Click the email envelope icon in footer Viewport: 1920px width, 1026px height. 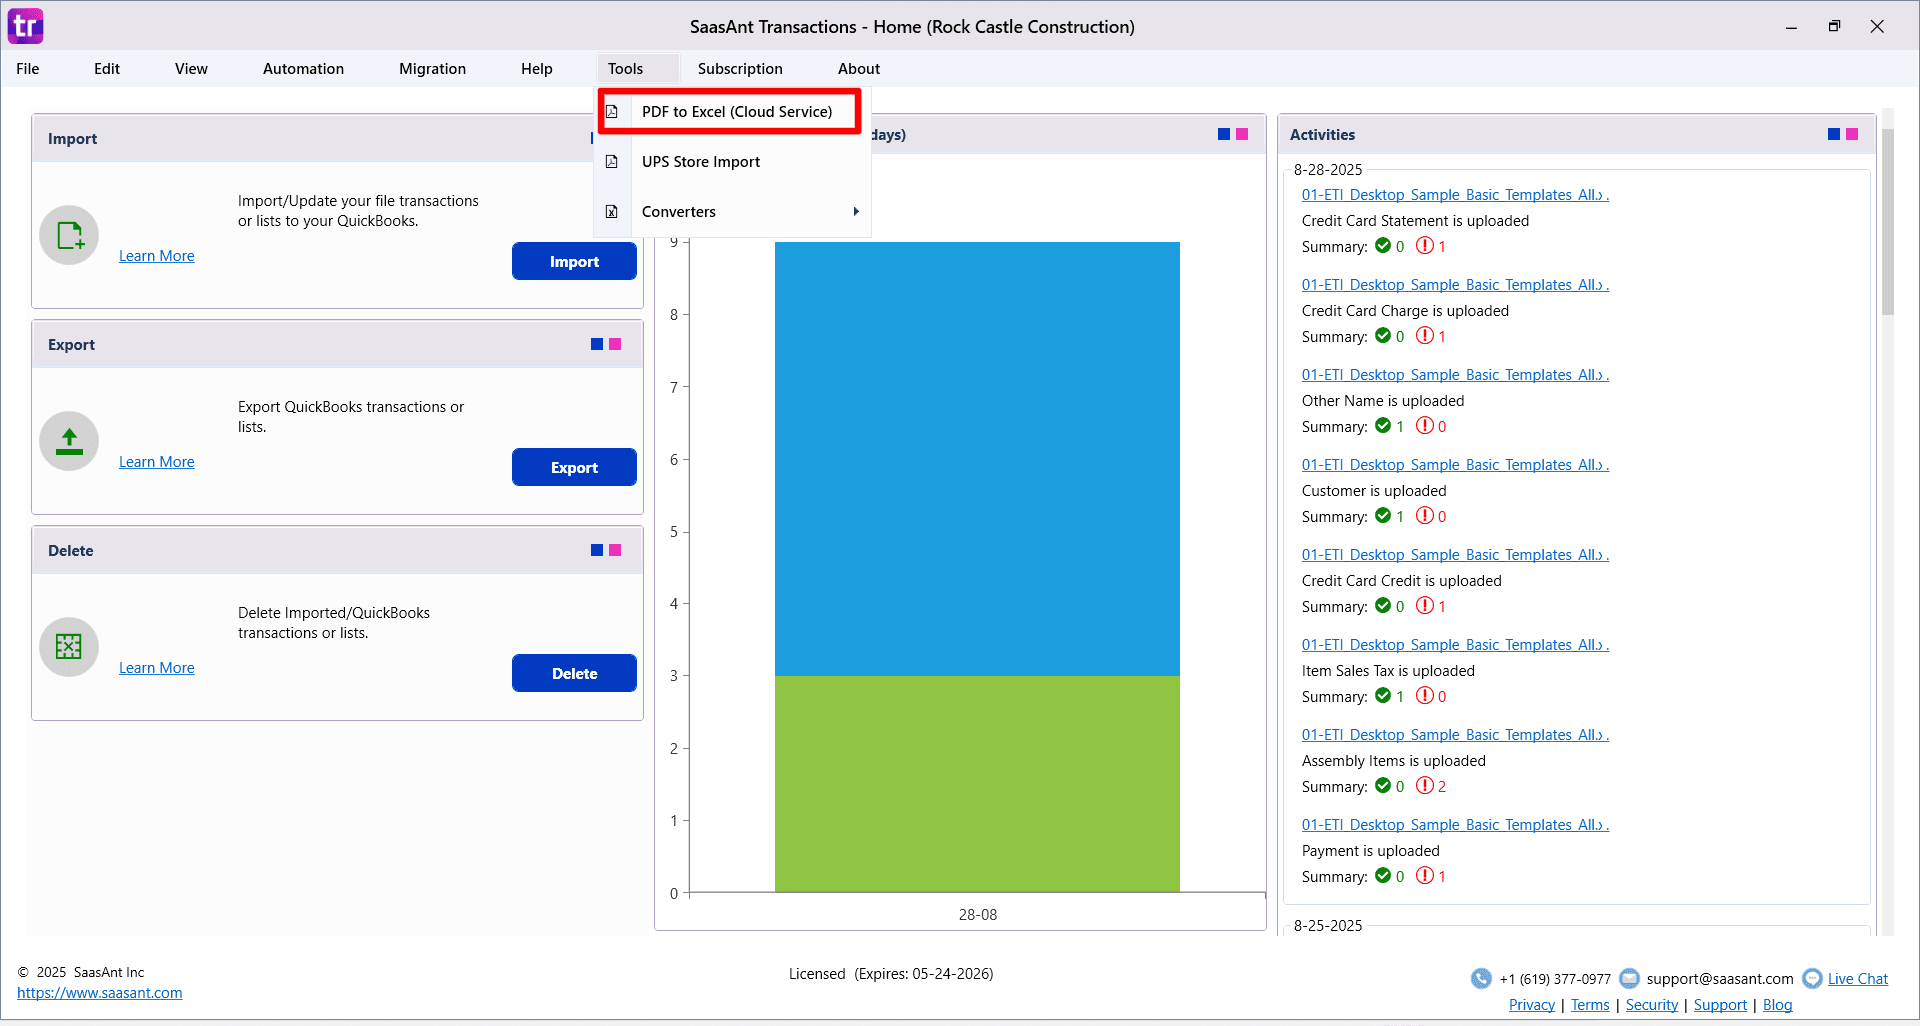(1629, 978)
